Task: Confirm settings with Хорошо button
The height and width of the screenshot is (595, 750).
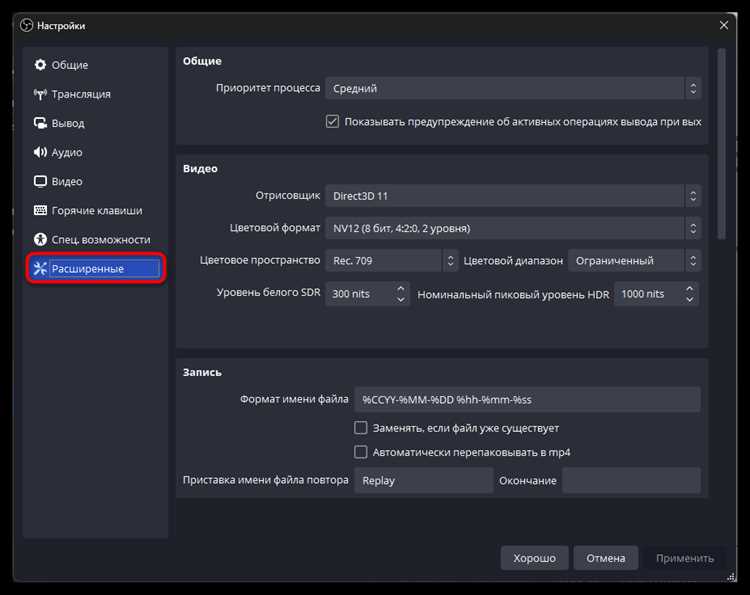Action: pyautogui.click(x=535, y=558)
